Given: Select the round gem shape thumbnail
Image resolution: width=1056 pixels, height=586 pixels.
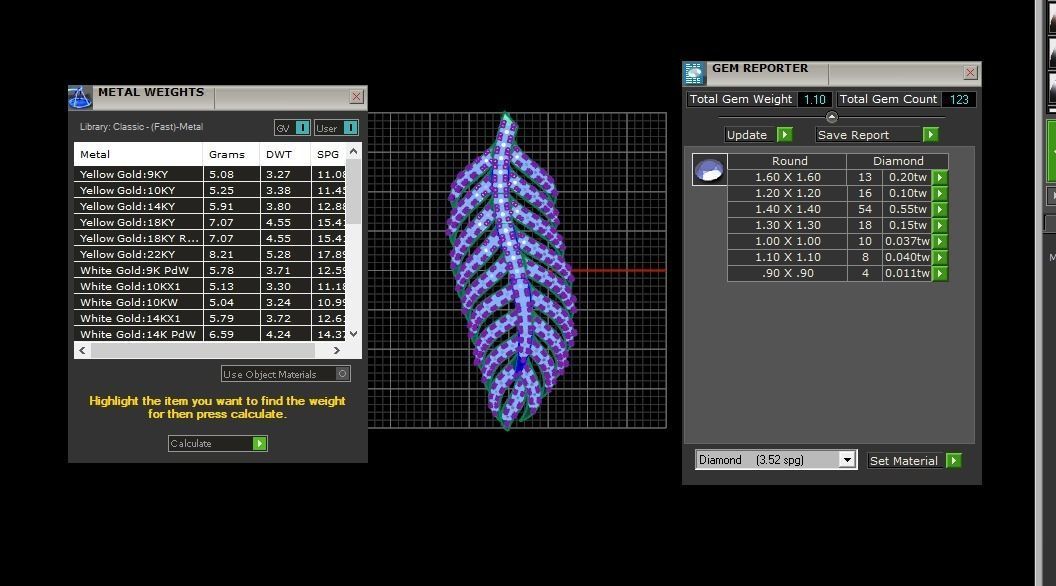Looking at the screenshot, I should coord(709,169).
